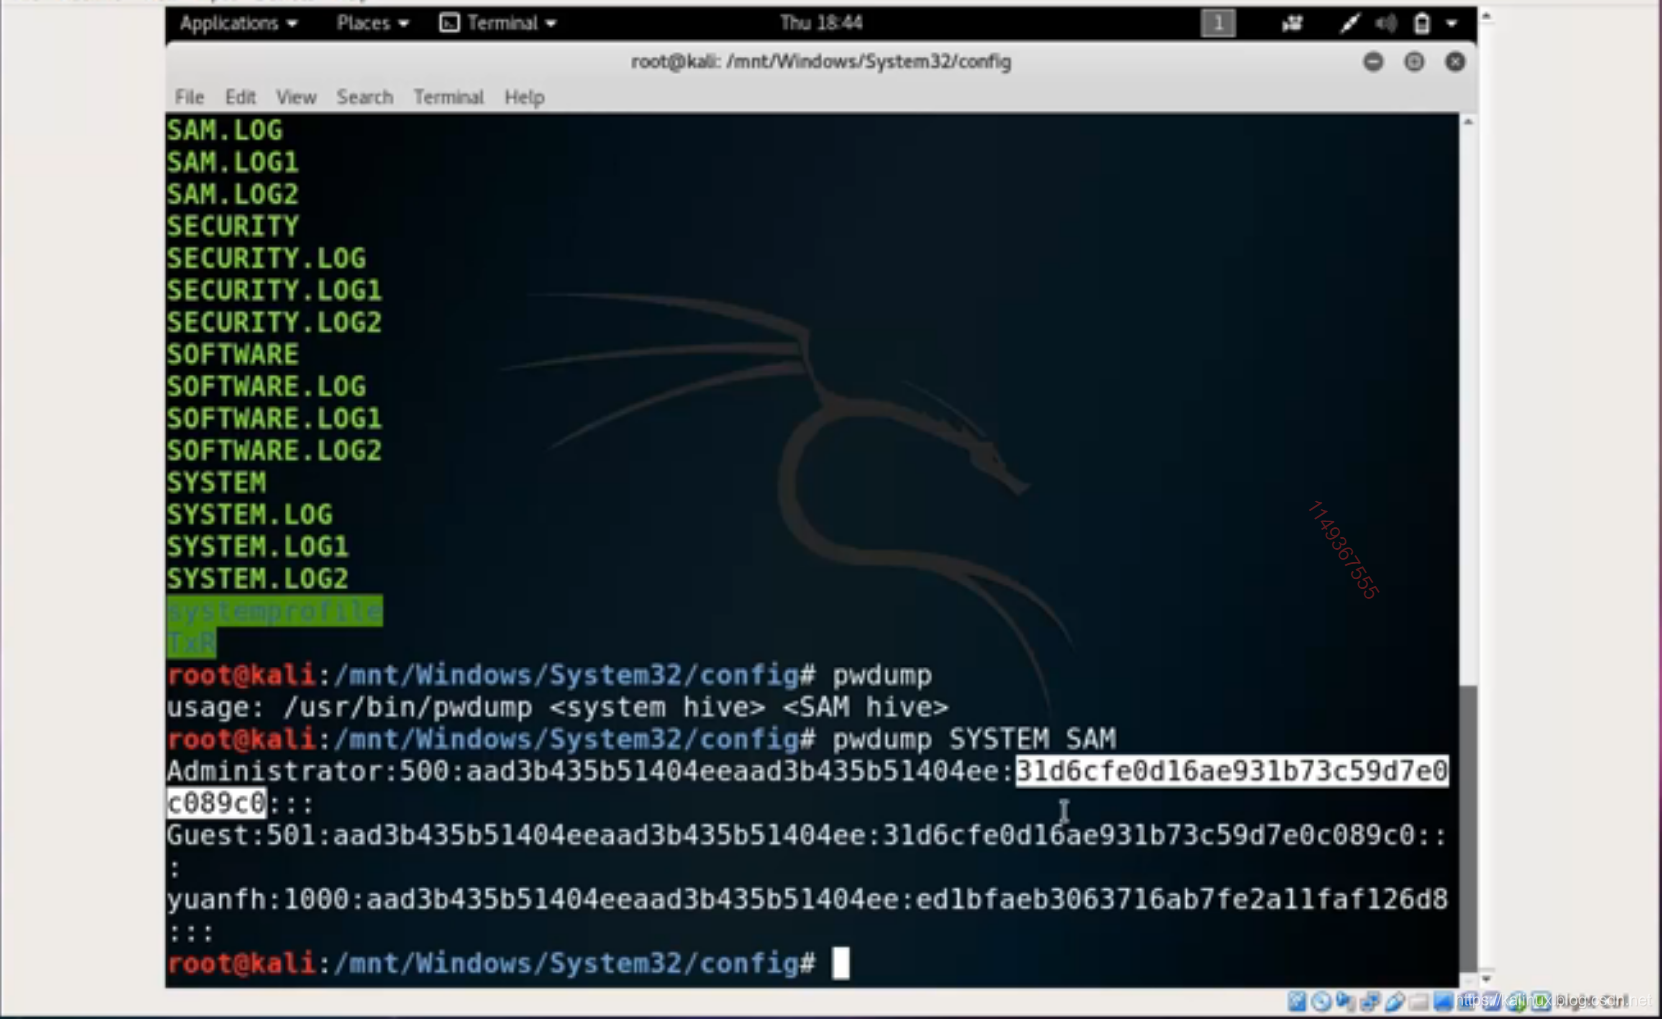The height and width of the screenshot is (1019, 1662).
Task: Close the terminal window
Action: 1455,62
